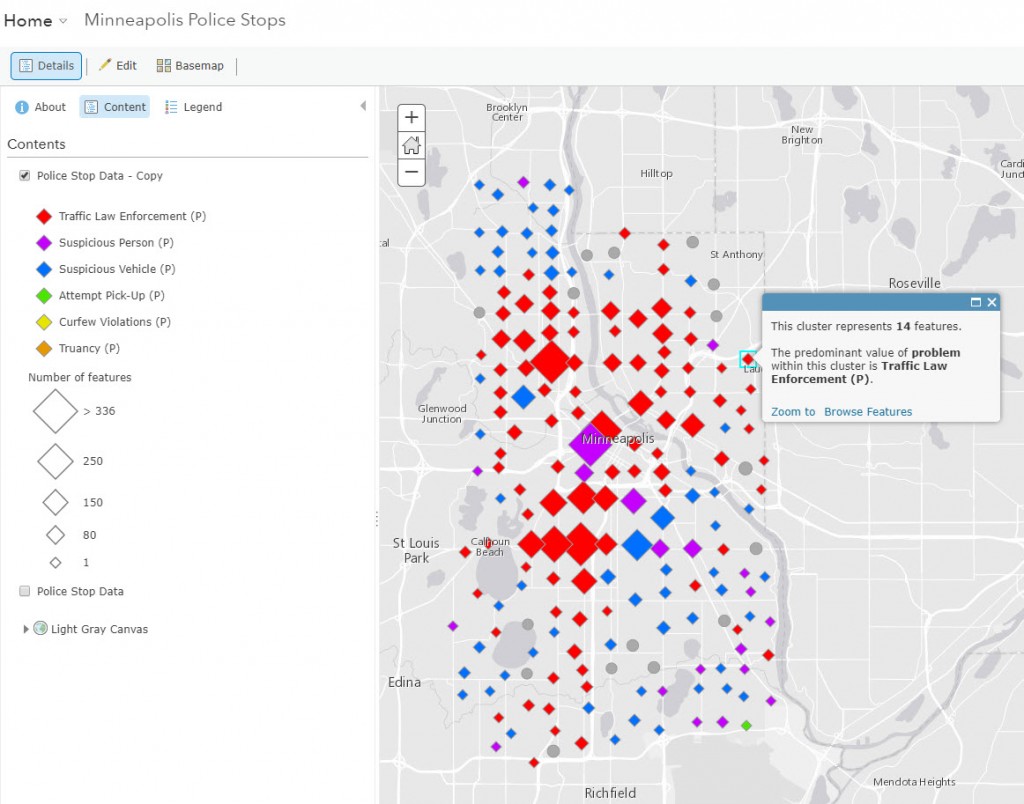Click the zoom in button on the map
The height and width of the screenshot is (804, 1024).
(x=411, y=117)
